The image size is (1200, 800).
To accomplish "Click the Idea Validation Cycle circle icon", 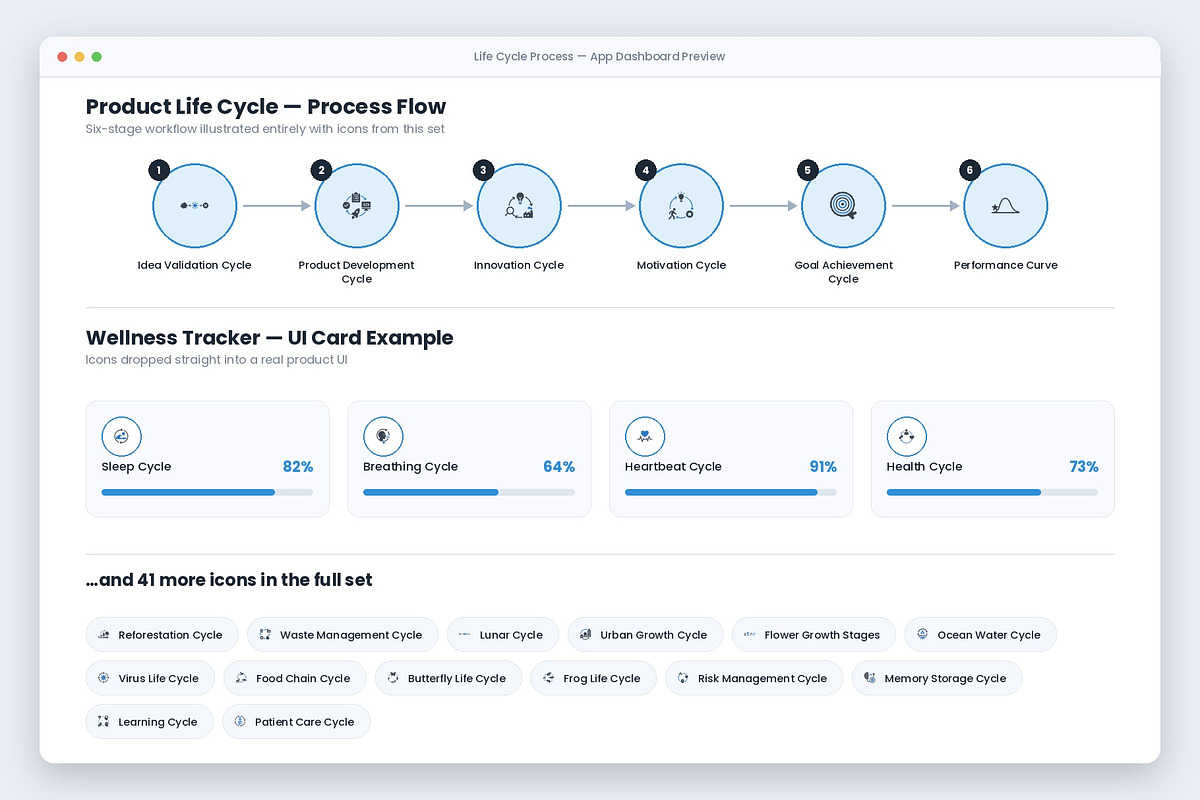I will (194, 205).
